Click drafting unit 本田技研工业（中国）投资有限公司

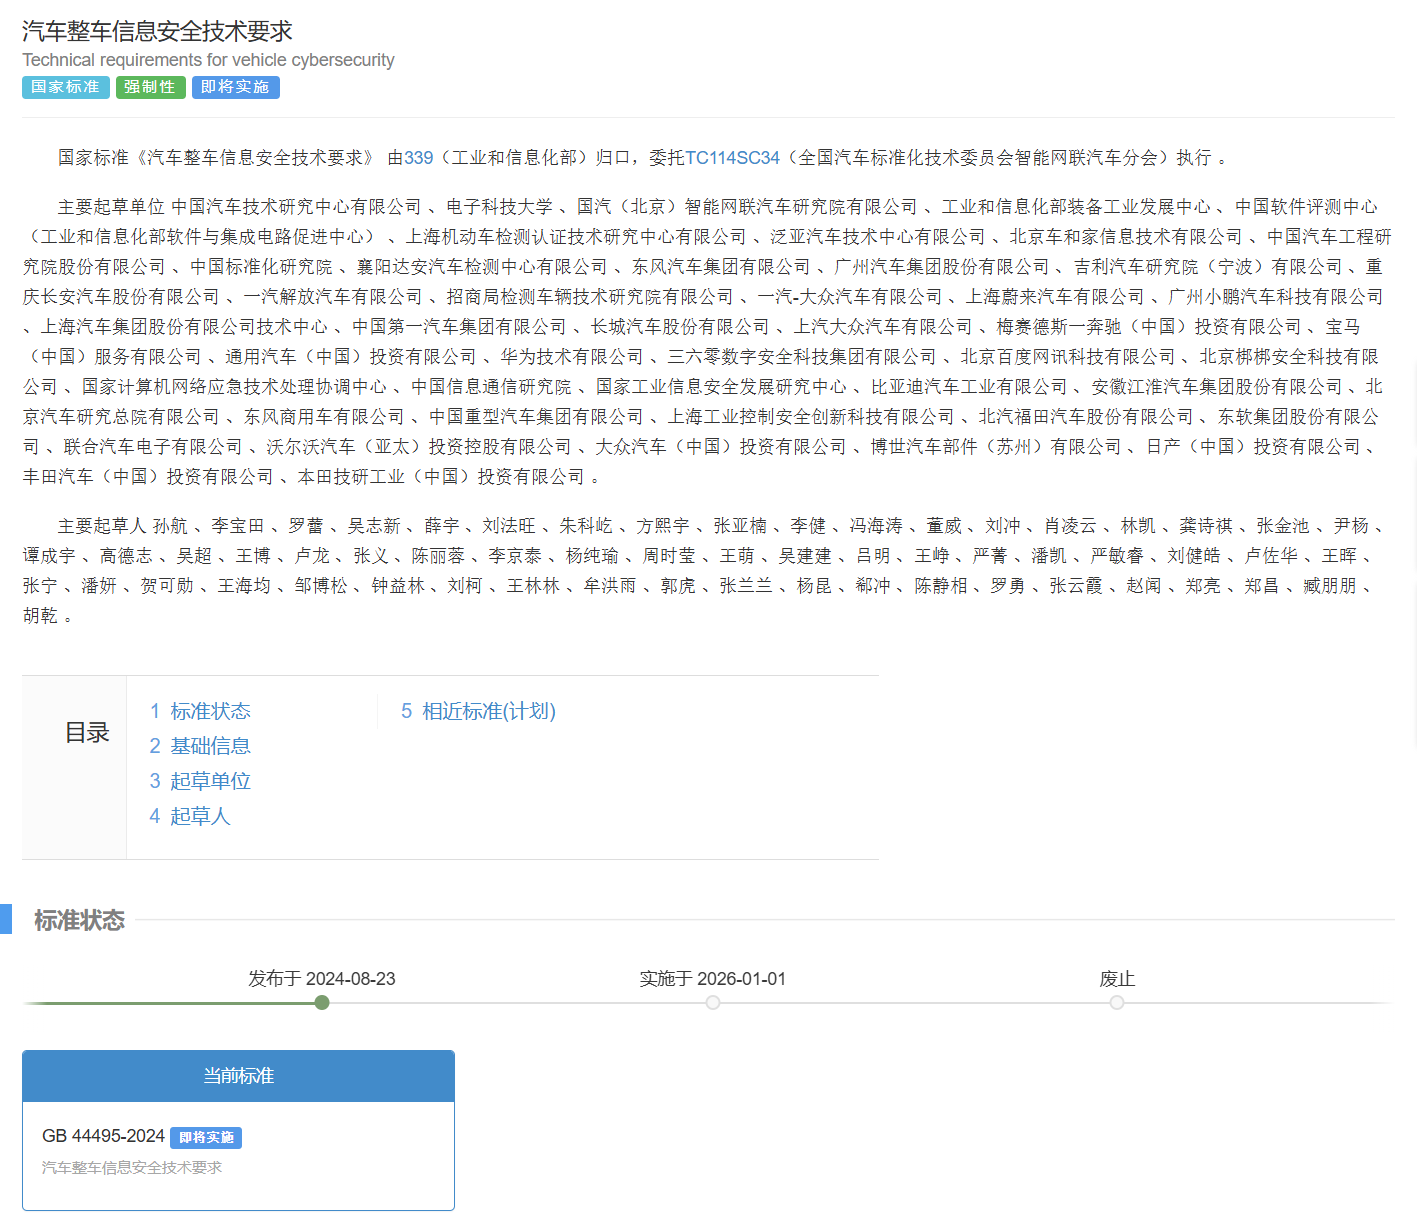click(x=441, y=477)
